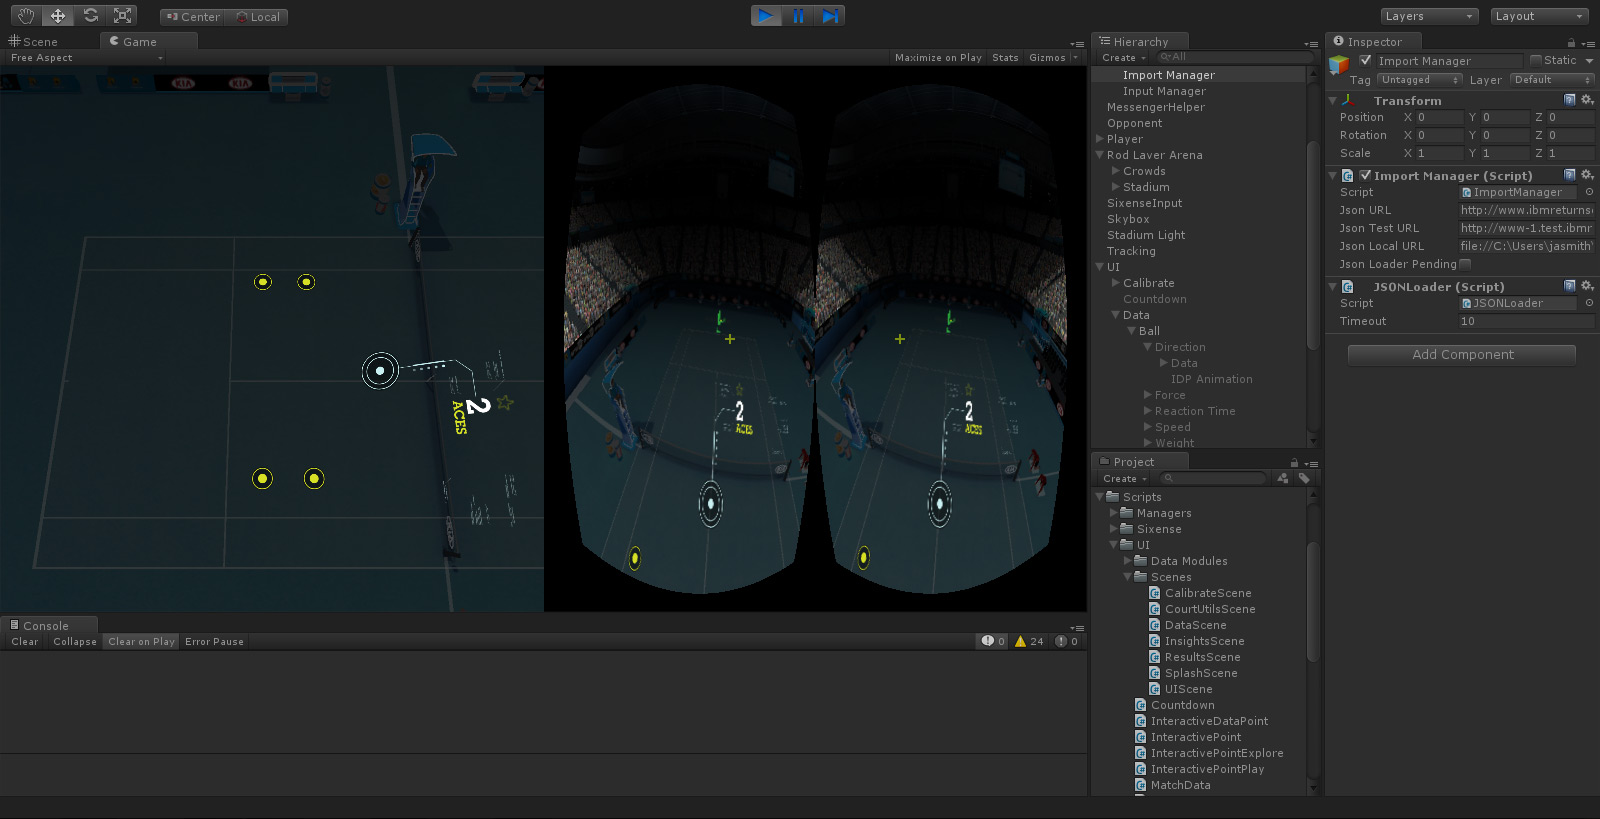Image resolution: width=1600 pixels, height=819 pixels.
Task: Toggle Json Loader Pending checkbox
Action: coord(1465,264)
